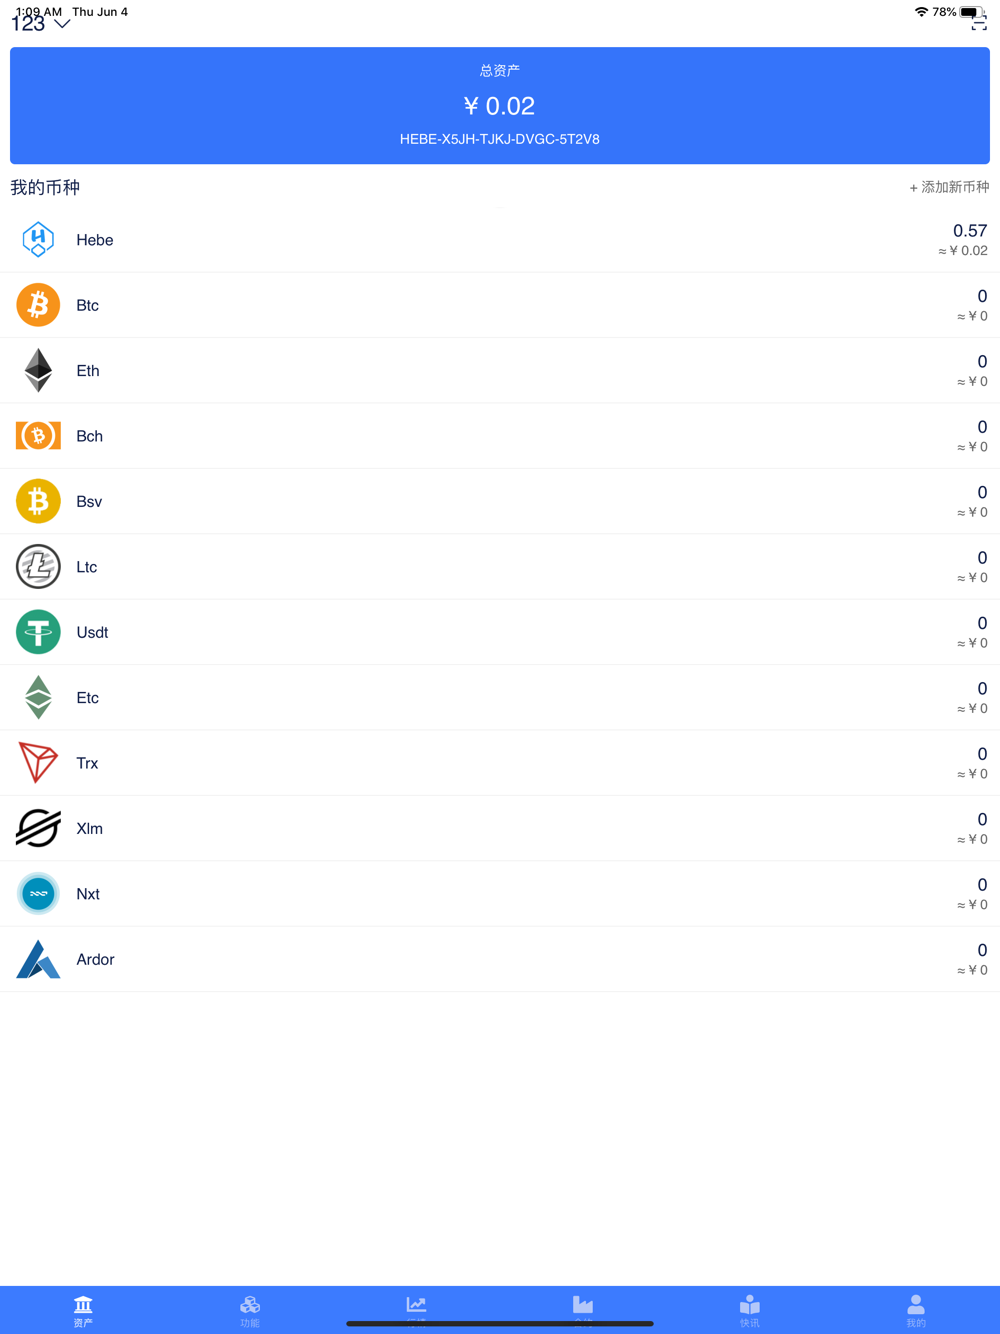Tap the Trx tron icon

point(38,763)
